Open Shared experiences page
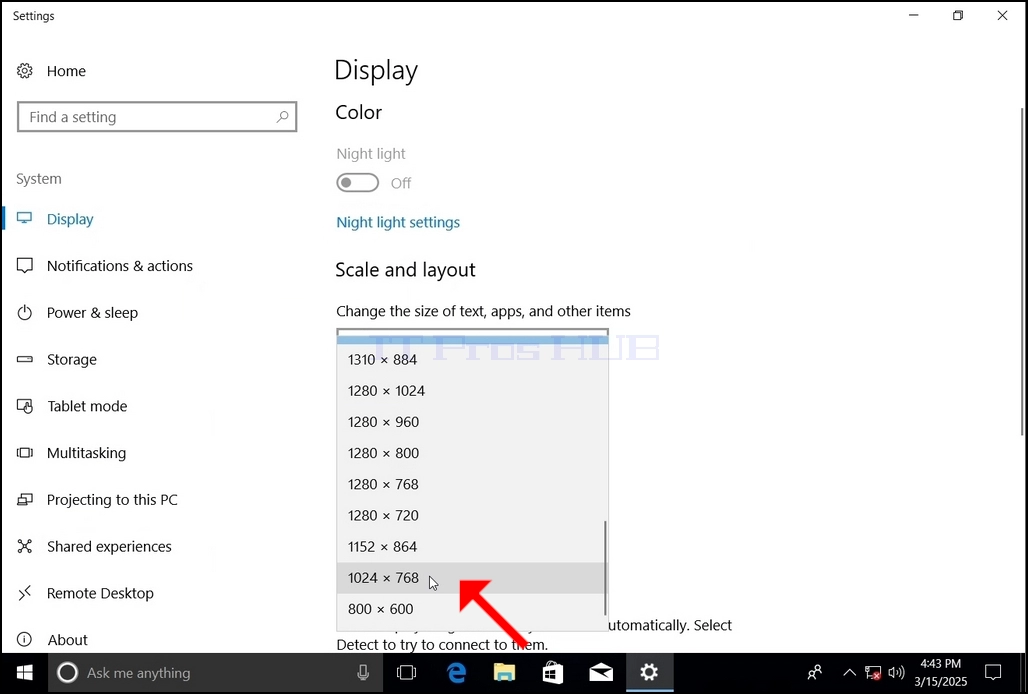This screenshot has width=1028, height=694. (109, 547)
